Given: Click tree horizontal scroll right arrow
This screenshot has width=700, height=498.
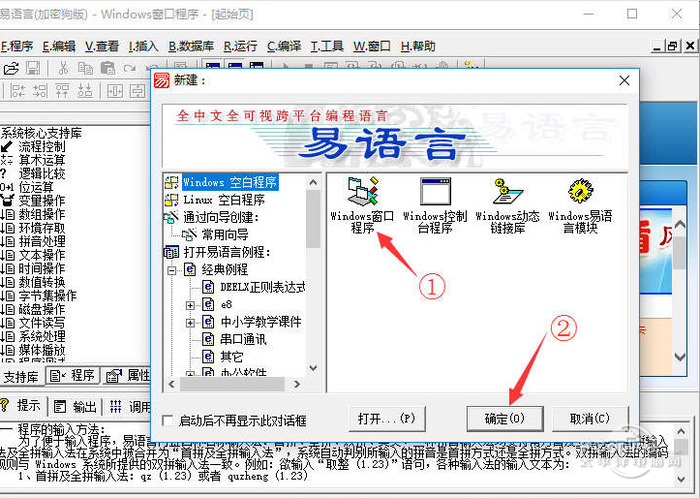Looking at the screenshot, I should click(x=297, y=384).
